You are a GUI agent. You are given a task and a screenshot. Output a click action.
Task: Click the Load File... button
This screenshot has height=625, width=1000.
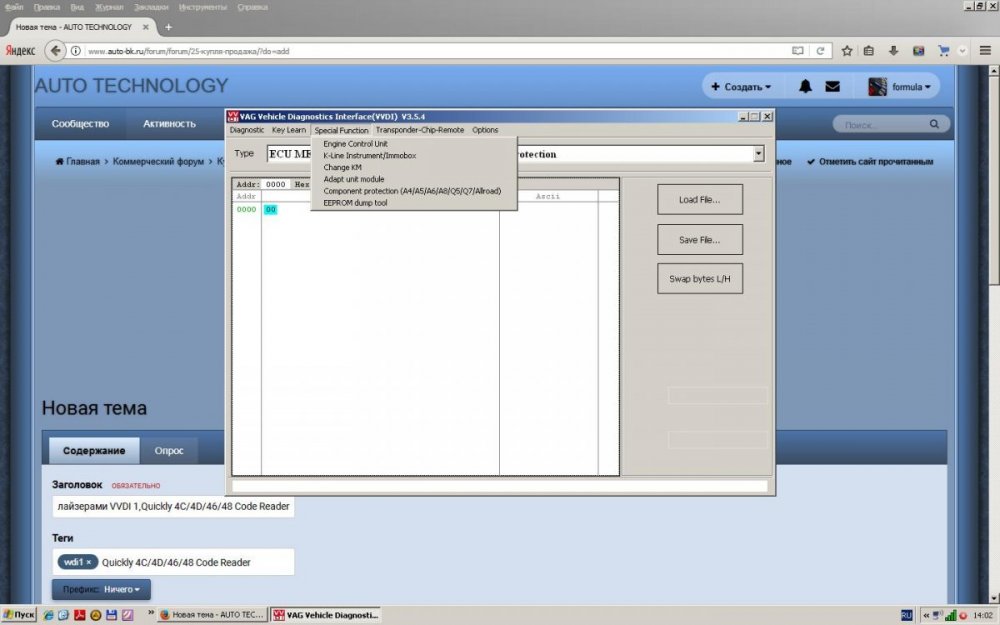[x=700, y=200]
